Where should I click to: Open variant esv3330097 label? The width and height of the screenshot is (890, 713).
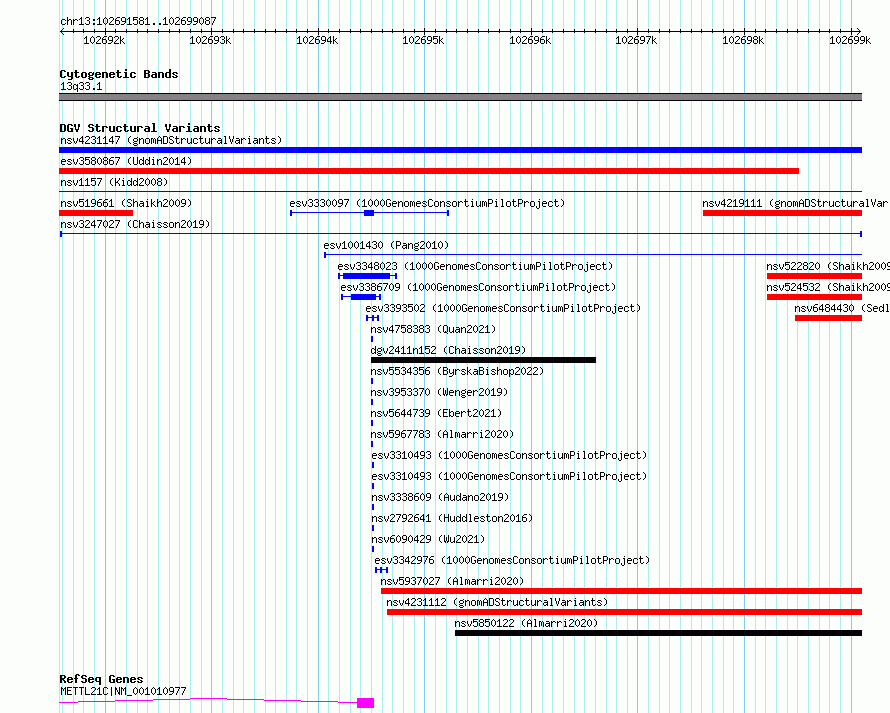coord(427,203)
